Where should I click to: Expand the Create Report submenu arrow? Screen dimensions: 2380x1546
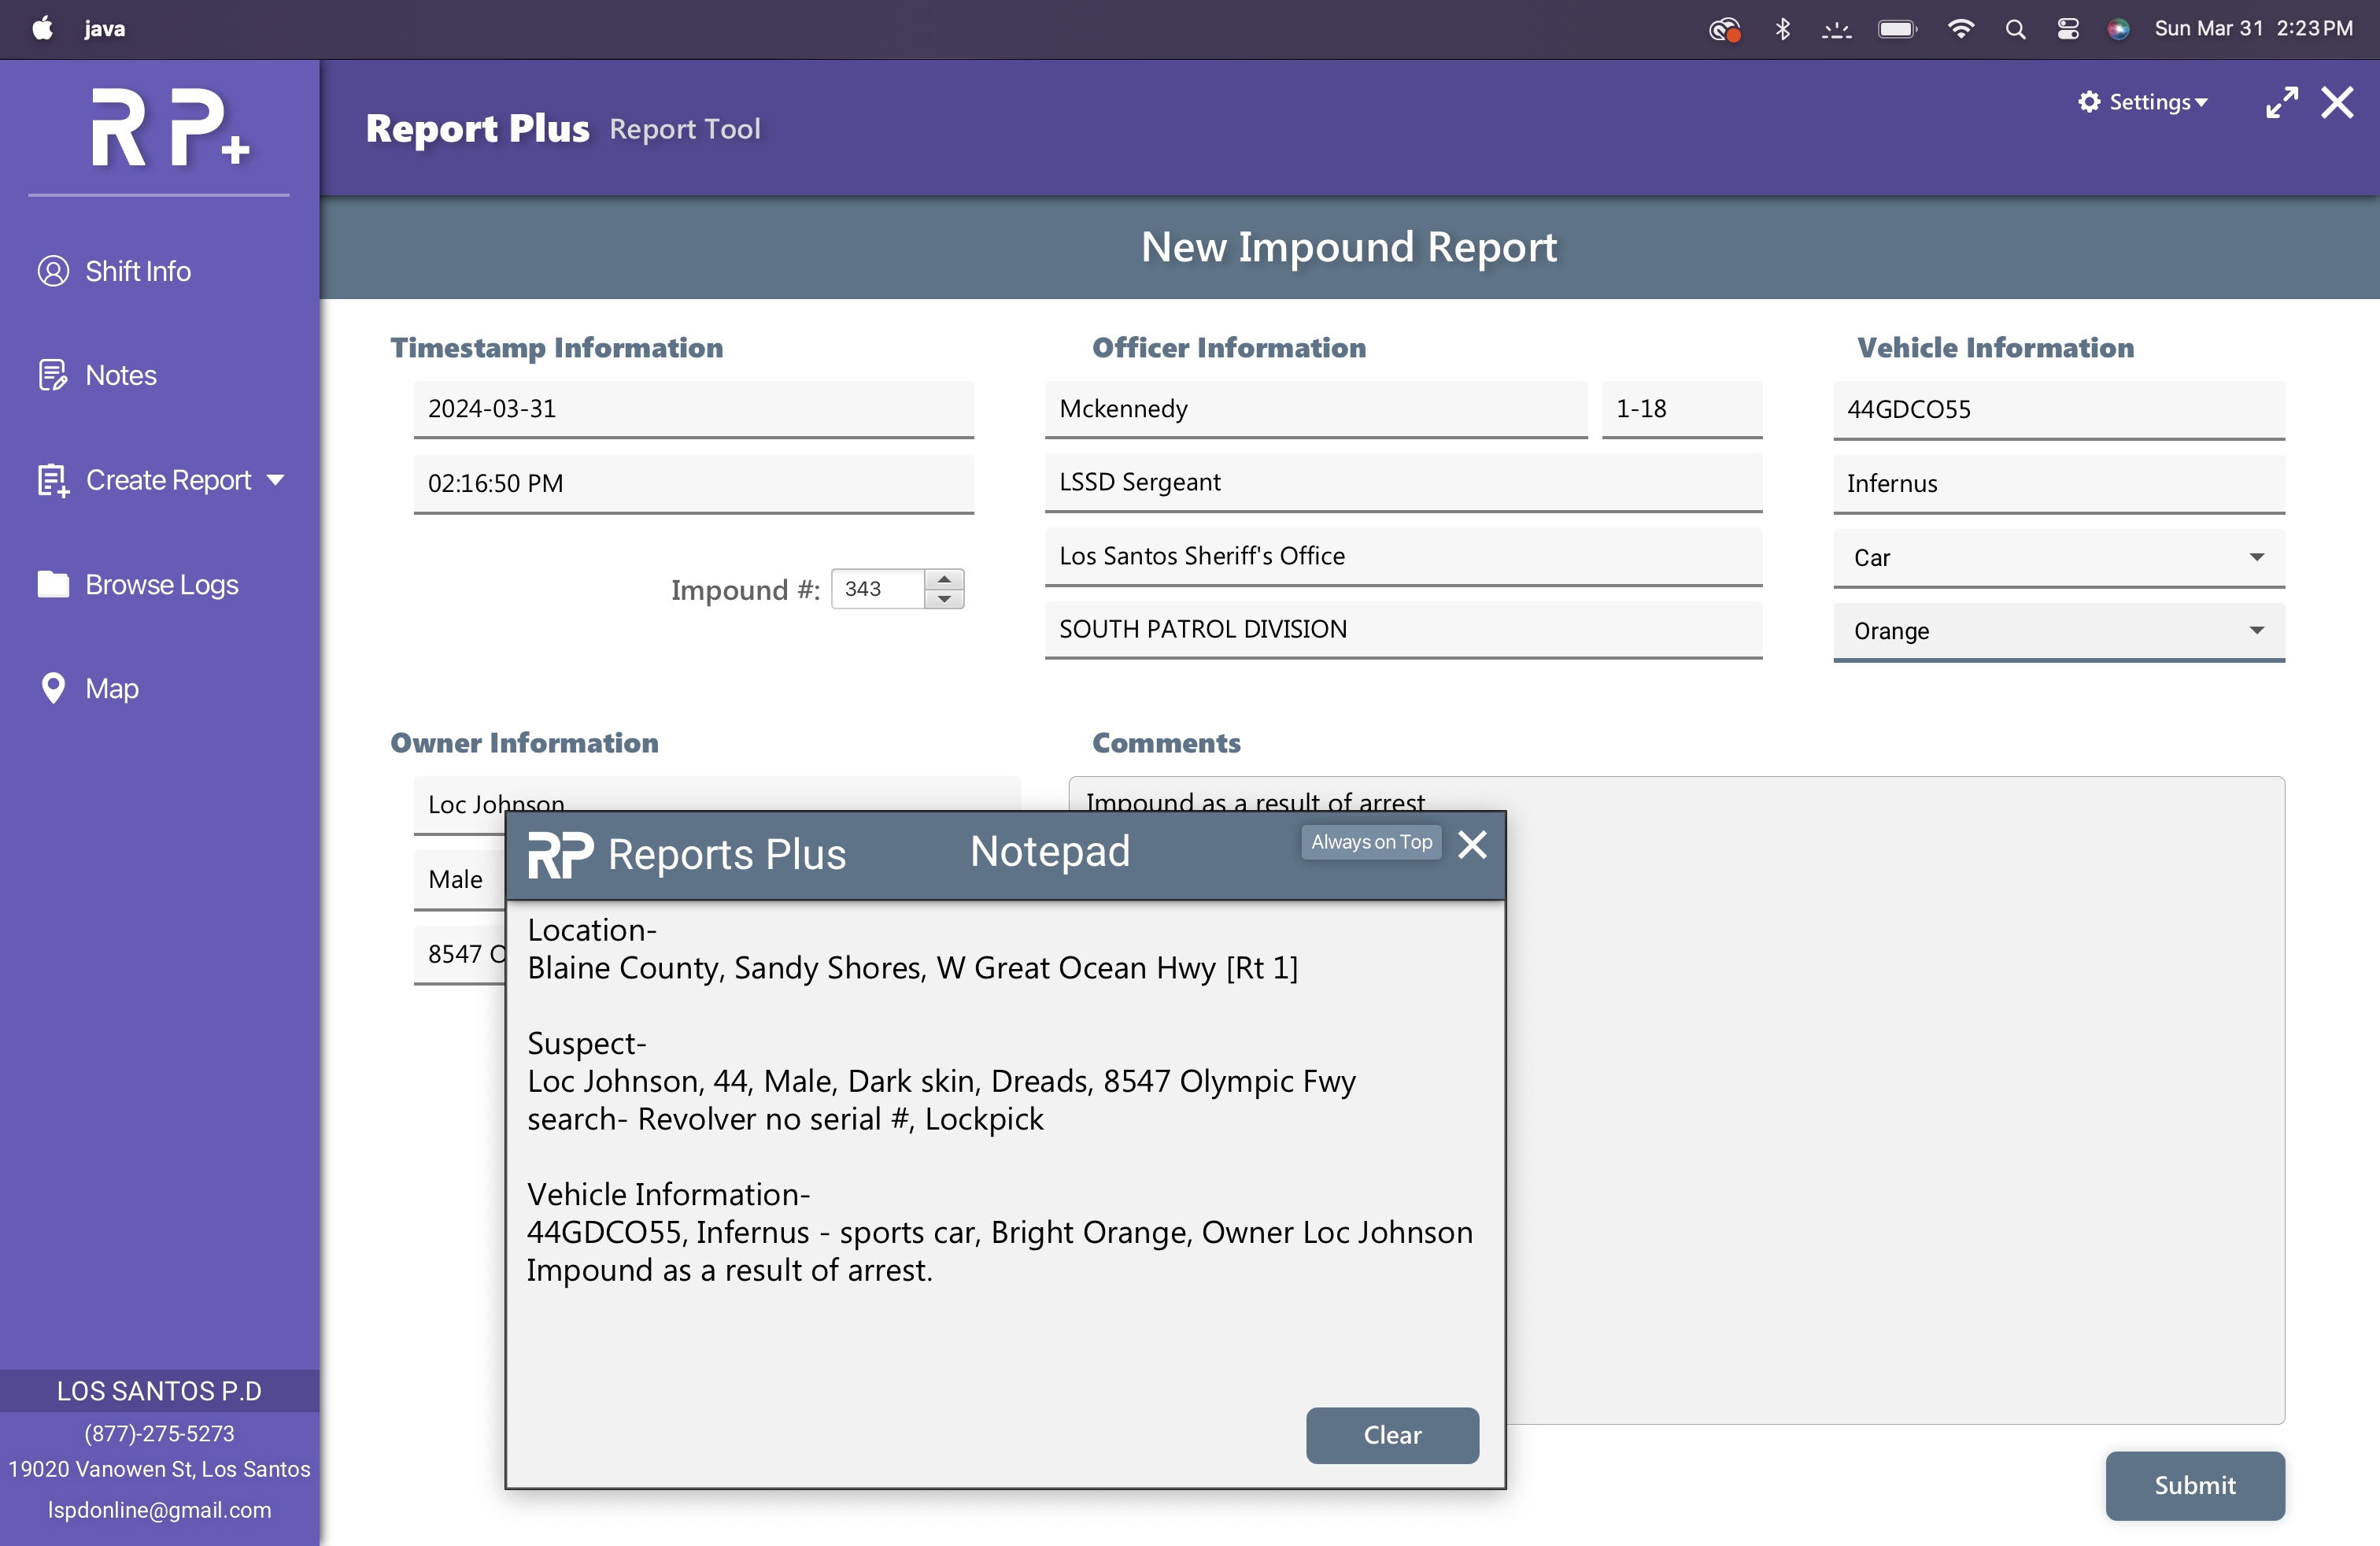[x=276, y=480]
